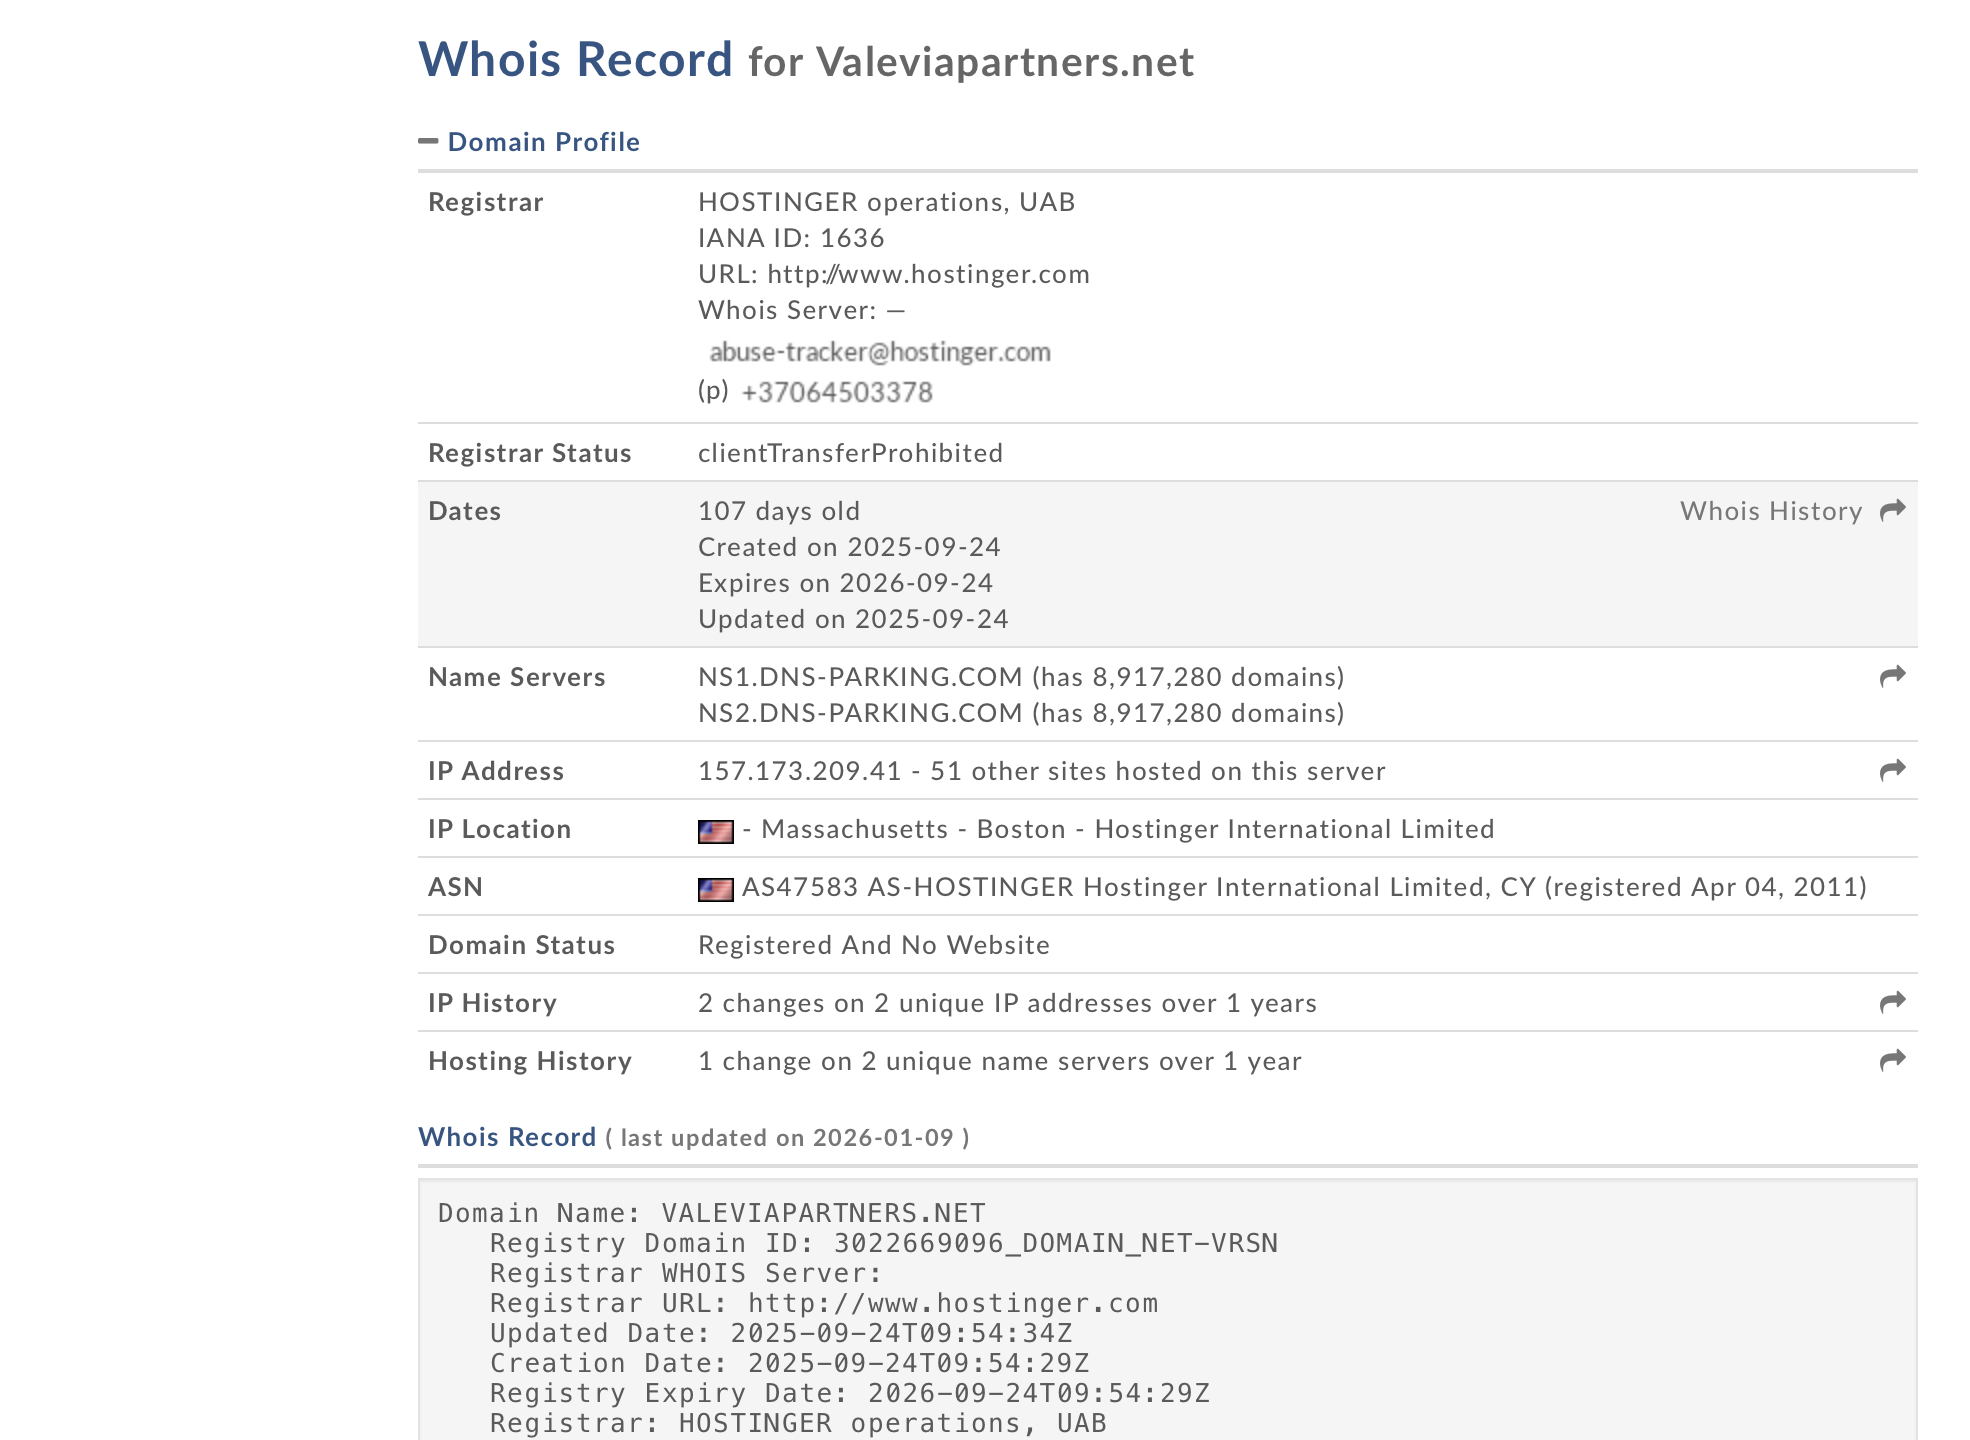
Task: Click the Whois History share arrow icon
Action: [1892, 511]
